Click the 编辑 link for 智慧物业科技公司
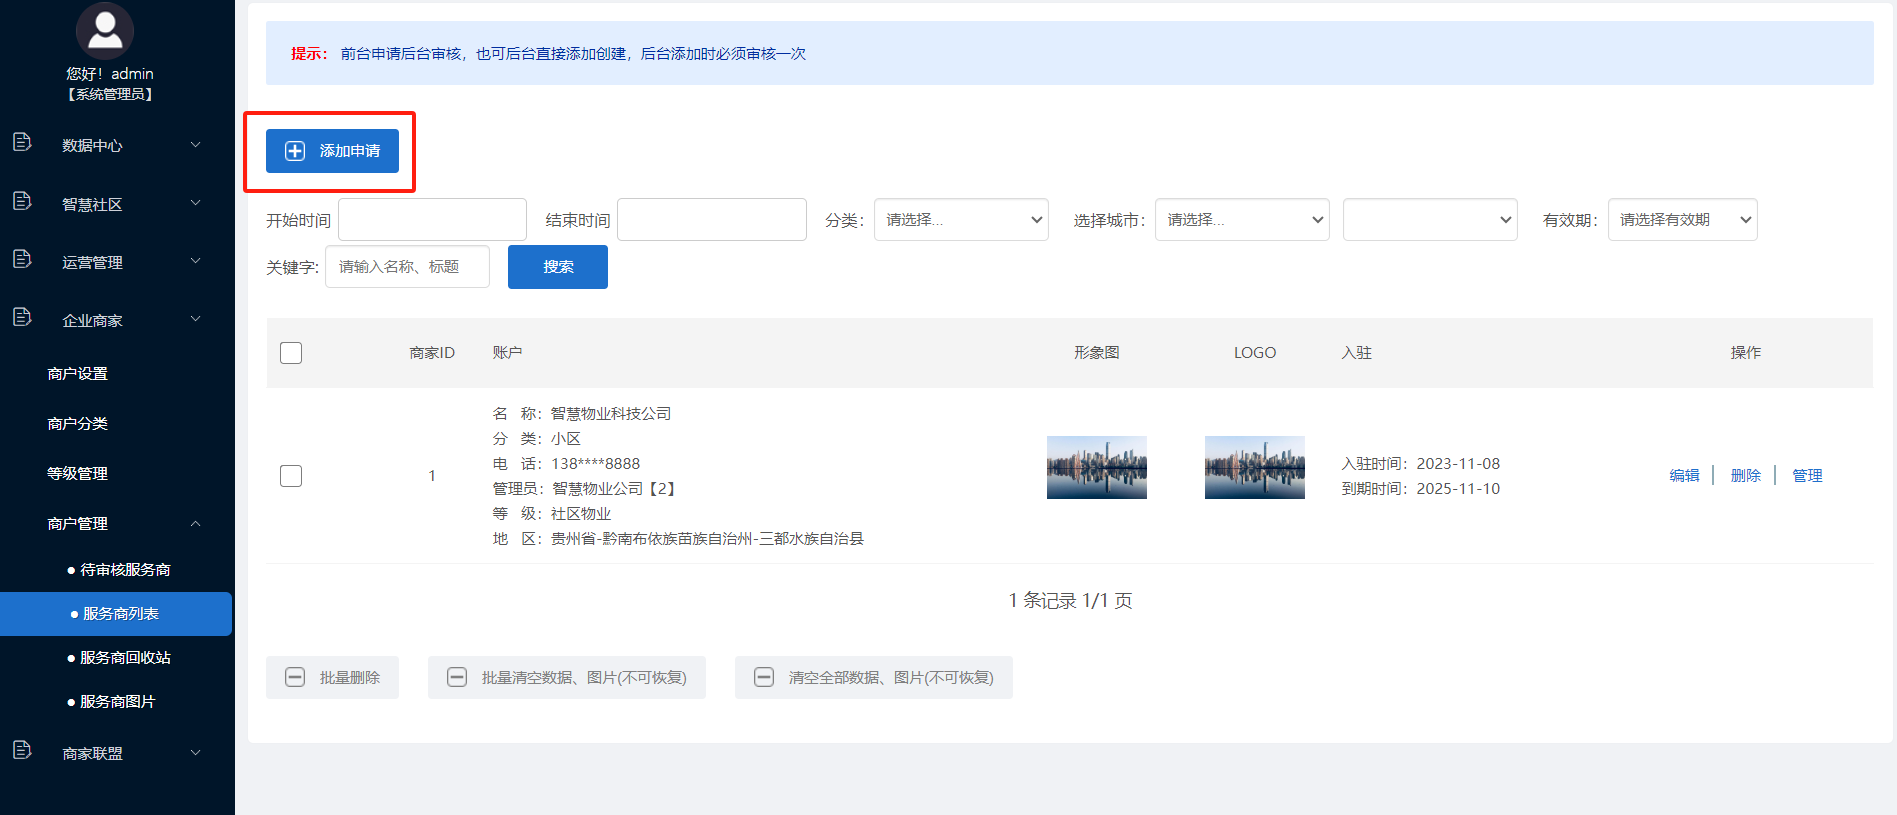 1684,476
